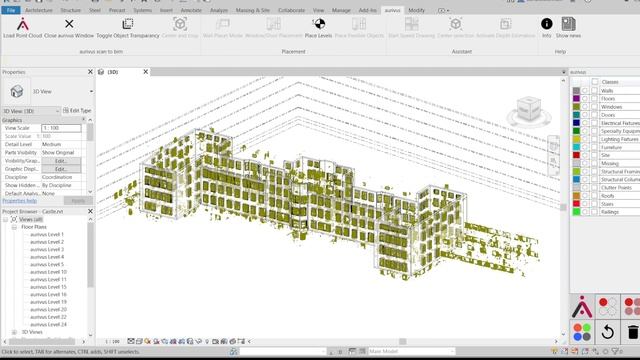Image resolution: width=640 pixels, height=360 pixels.
Task: Click the Window/Door Placement icon
Action: (x=273, y=24)
